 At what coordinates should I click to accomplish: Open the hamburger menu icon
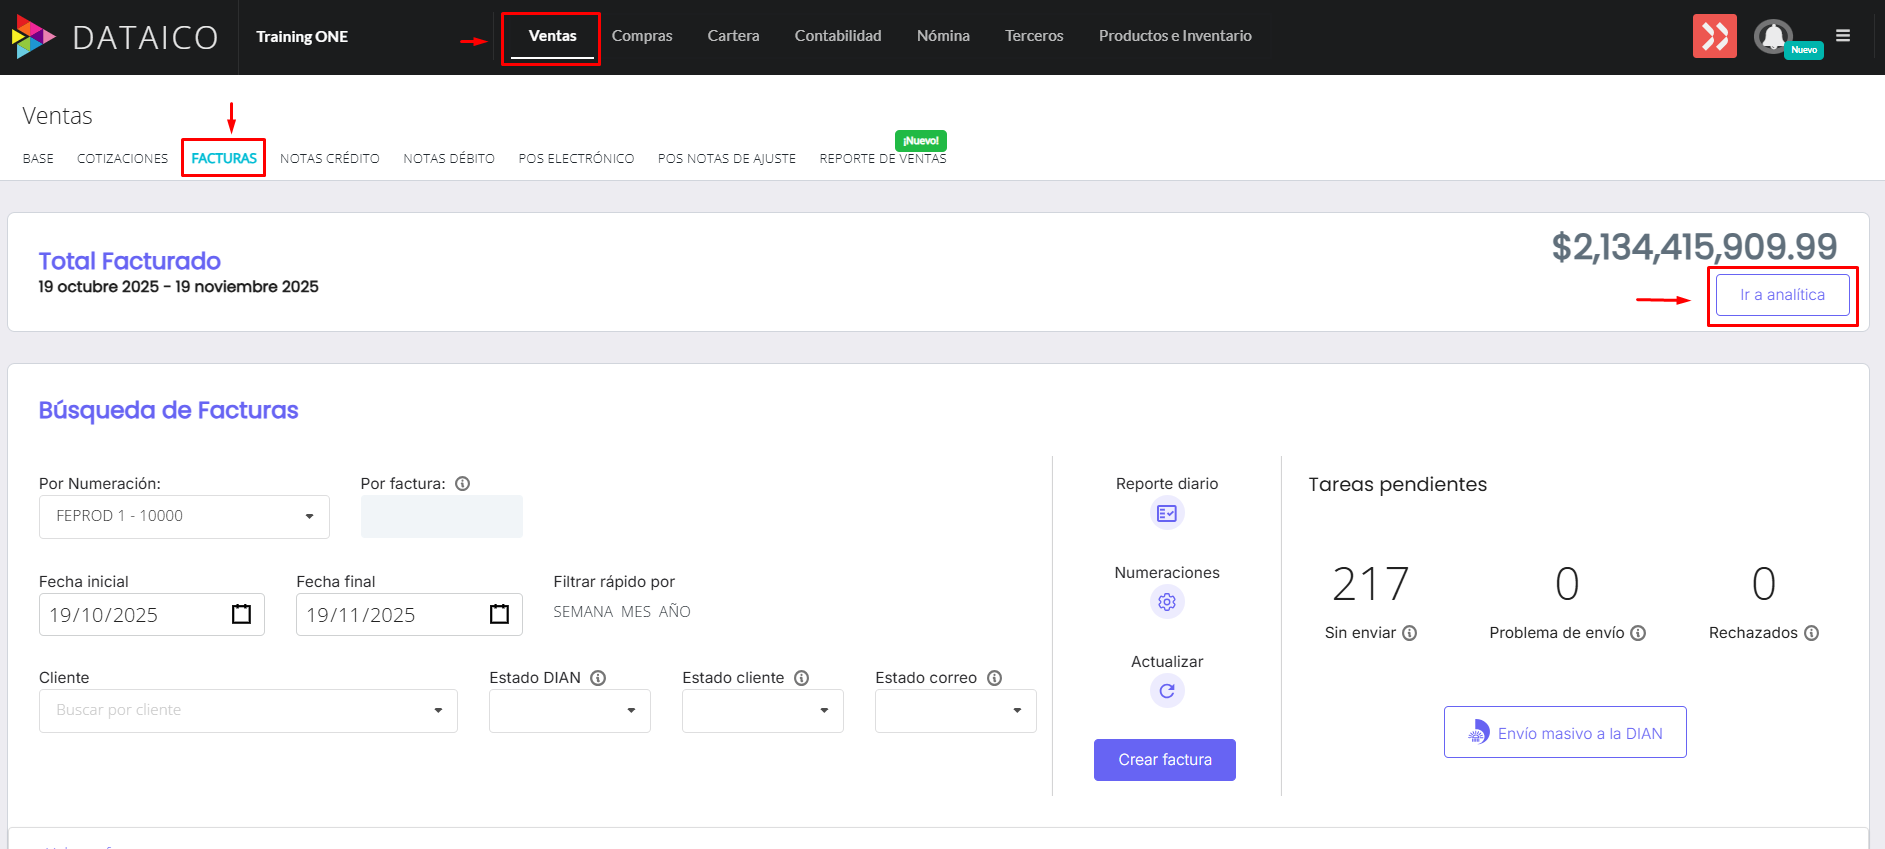pos(1843,36)
